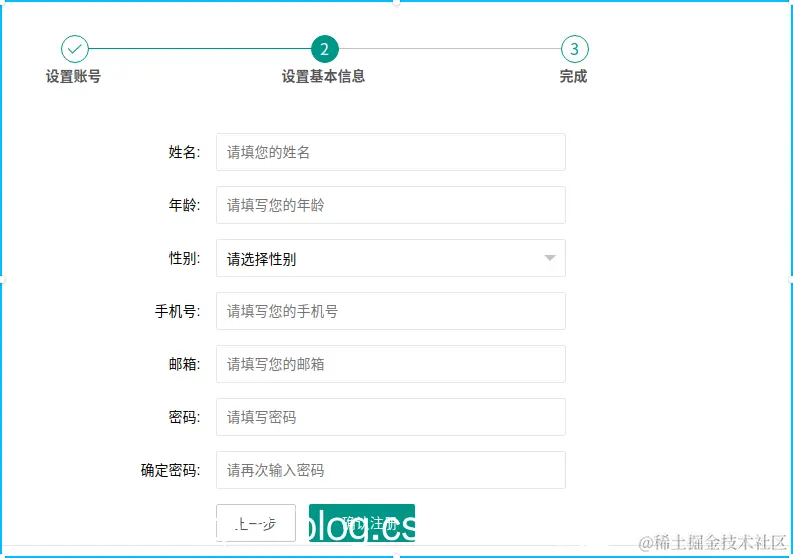The width and height of the screenshot is (793, 558).
Task: Click the 上一步 previous step button
Action: click(256, 523)
